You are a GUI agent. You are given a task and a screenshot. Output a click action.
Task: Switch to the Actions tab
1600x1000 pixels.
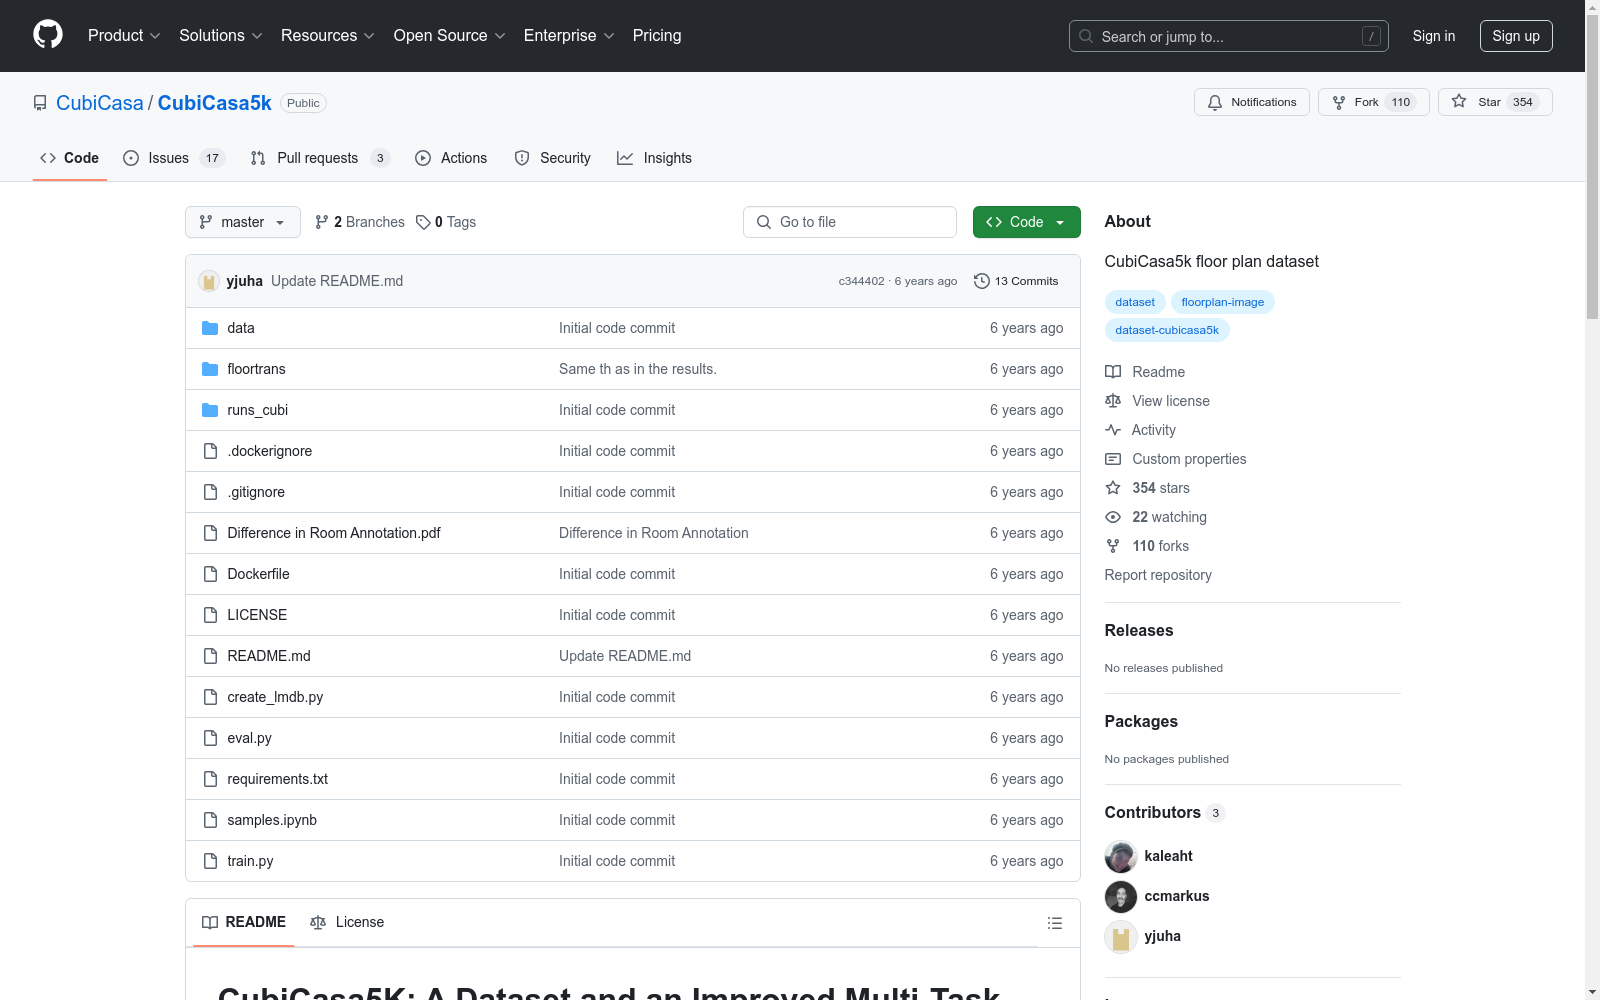(451, 158)
